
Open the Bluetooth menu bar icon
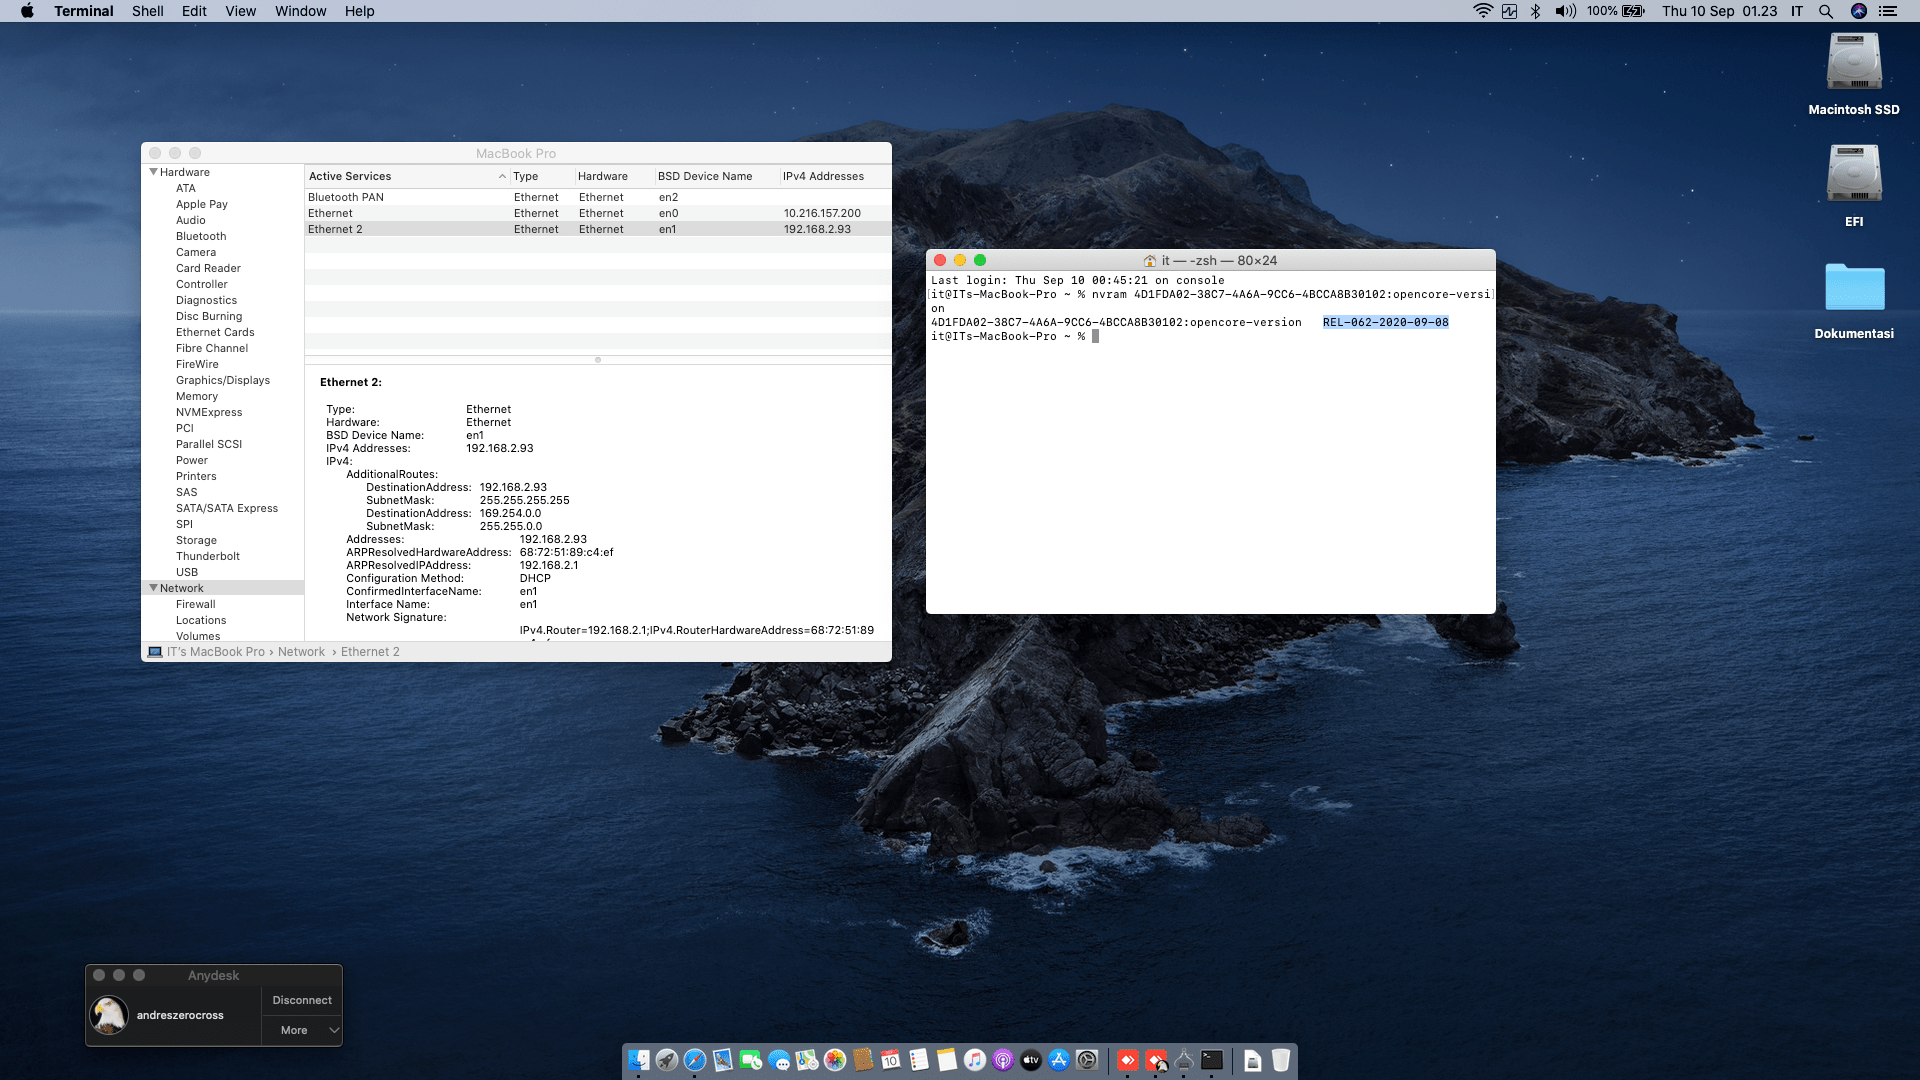point(1535,11)
